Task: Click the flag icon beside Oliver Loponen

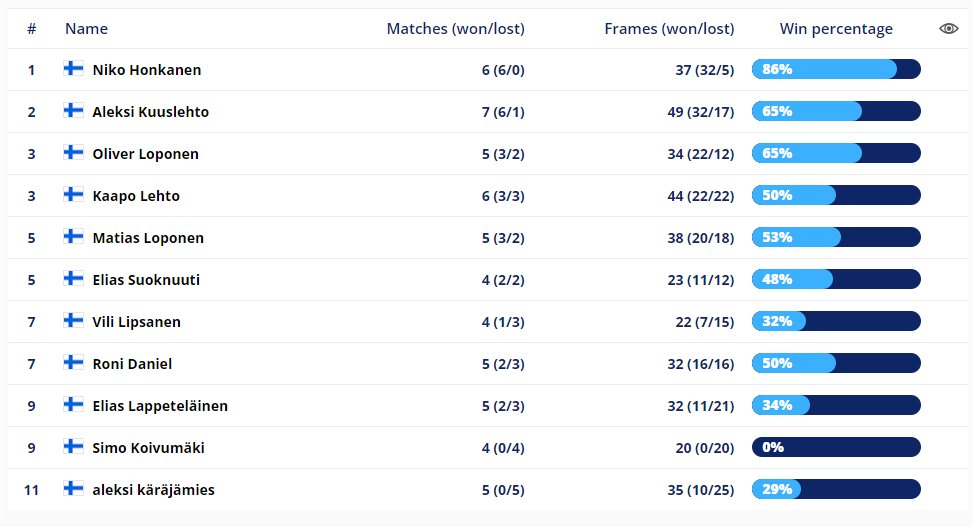Action: (74, 153)
